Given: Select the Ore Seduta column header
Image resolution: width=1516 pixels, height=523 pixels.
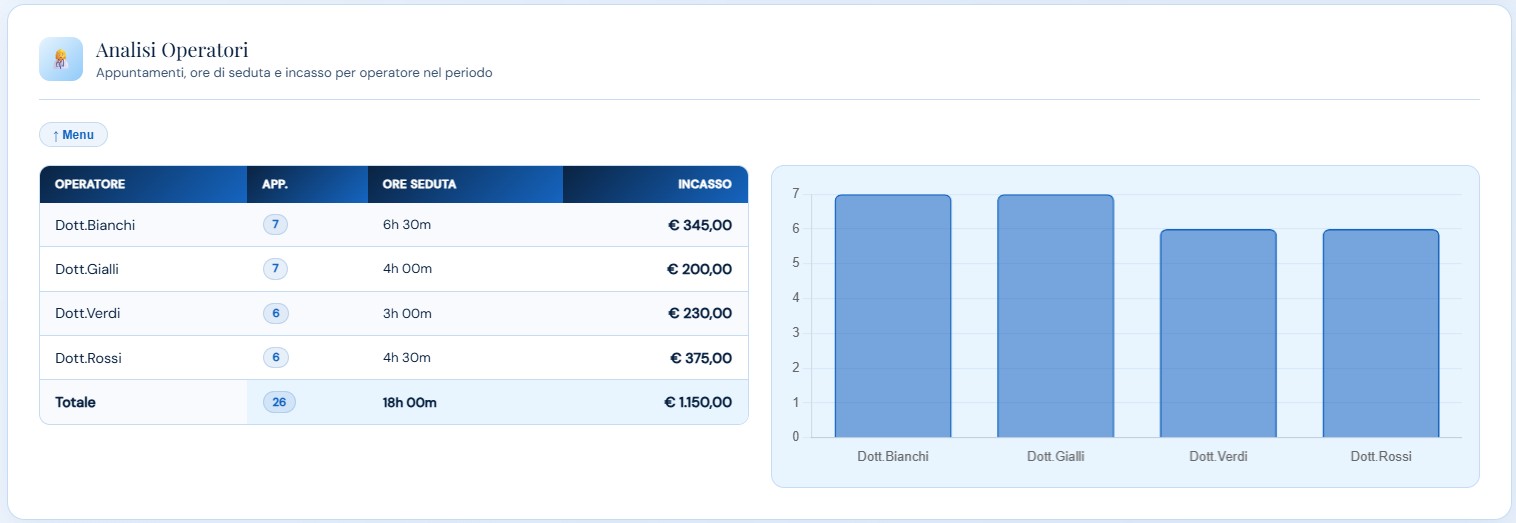Looking at the screenshot, I should pyautogui.click(x=419, y=184).
